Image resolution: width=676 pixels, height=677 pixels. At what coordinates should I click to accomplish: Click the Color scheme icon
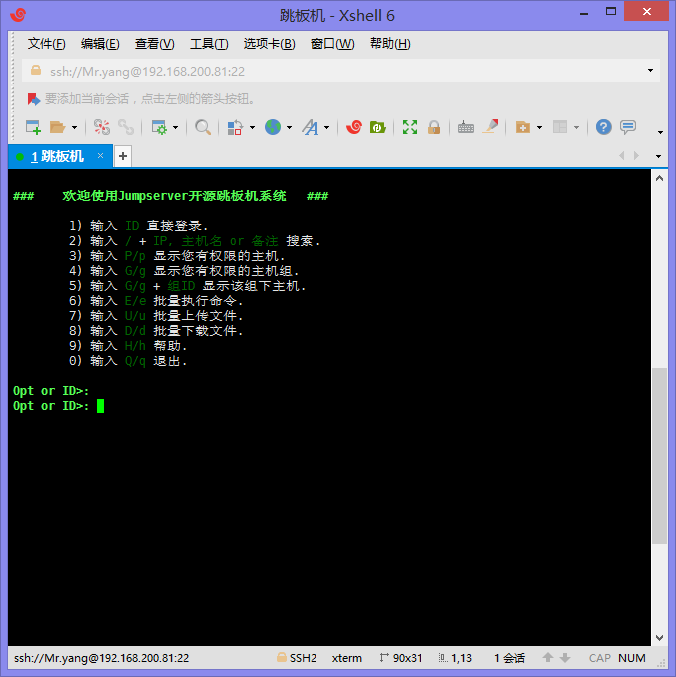tap(235, 127)
